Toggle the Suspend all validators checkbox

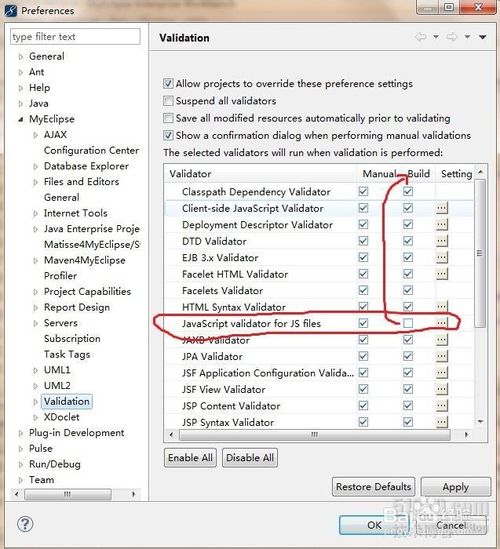[x=168, y=101]
